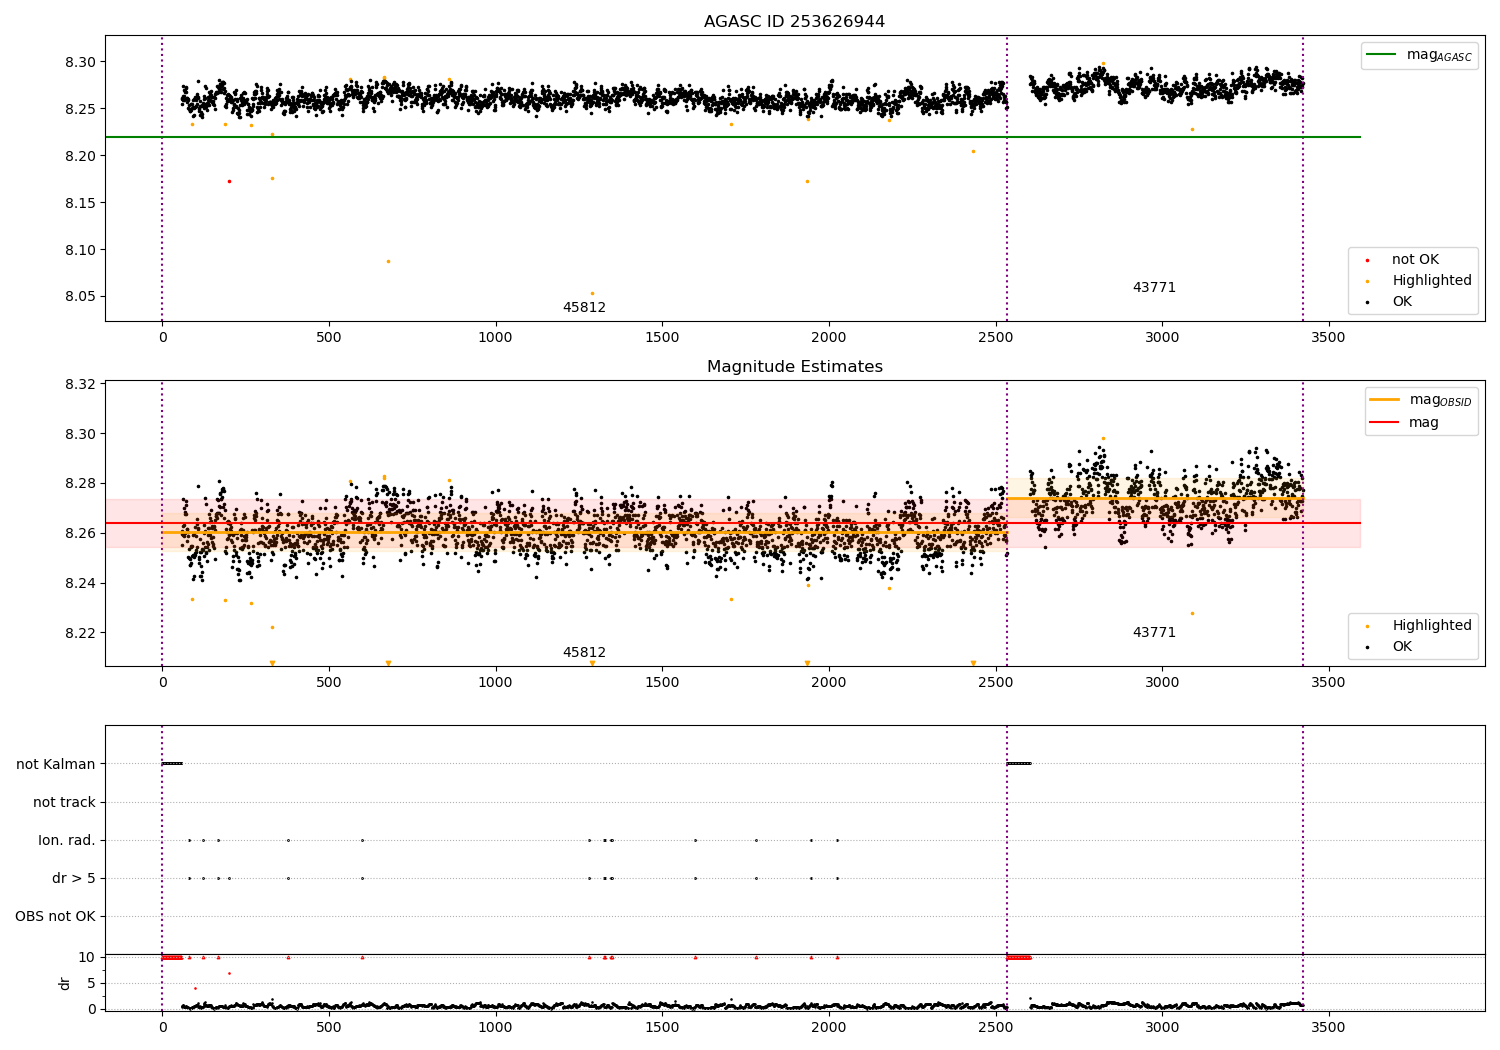
Task: Click the 8.15 y-axis tick label
Action: tap(80, 203)
